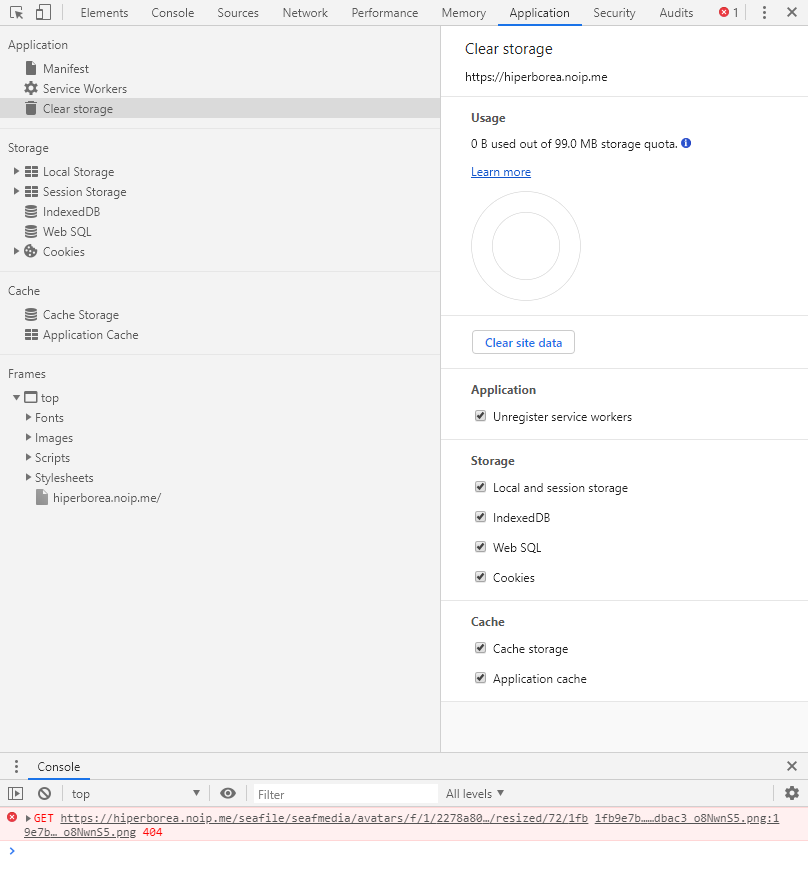Open the All levels log dropdown
808x884 pixels.
(475, 793)
